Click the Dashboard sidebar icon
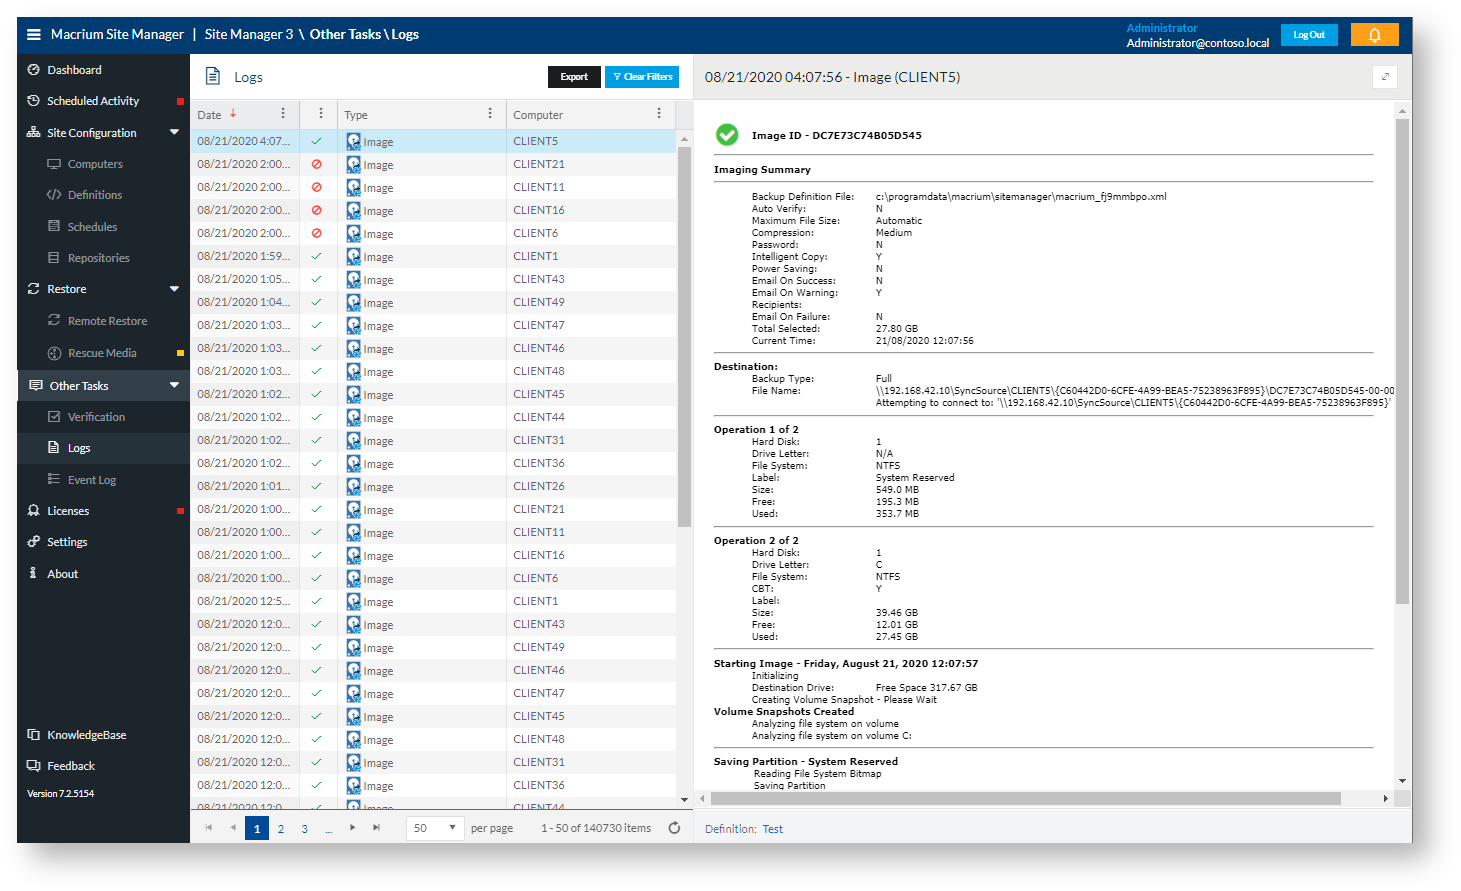This screenshot has height=891, width=1461. point(34,70)
